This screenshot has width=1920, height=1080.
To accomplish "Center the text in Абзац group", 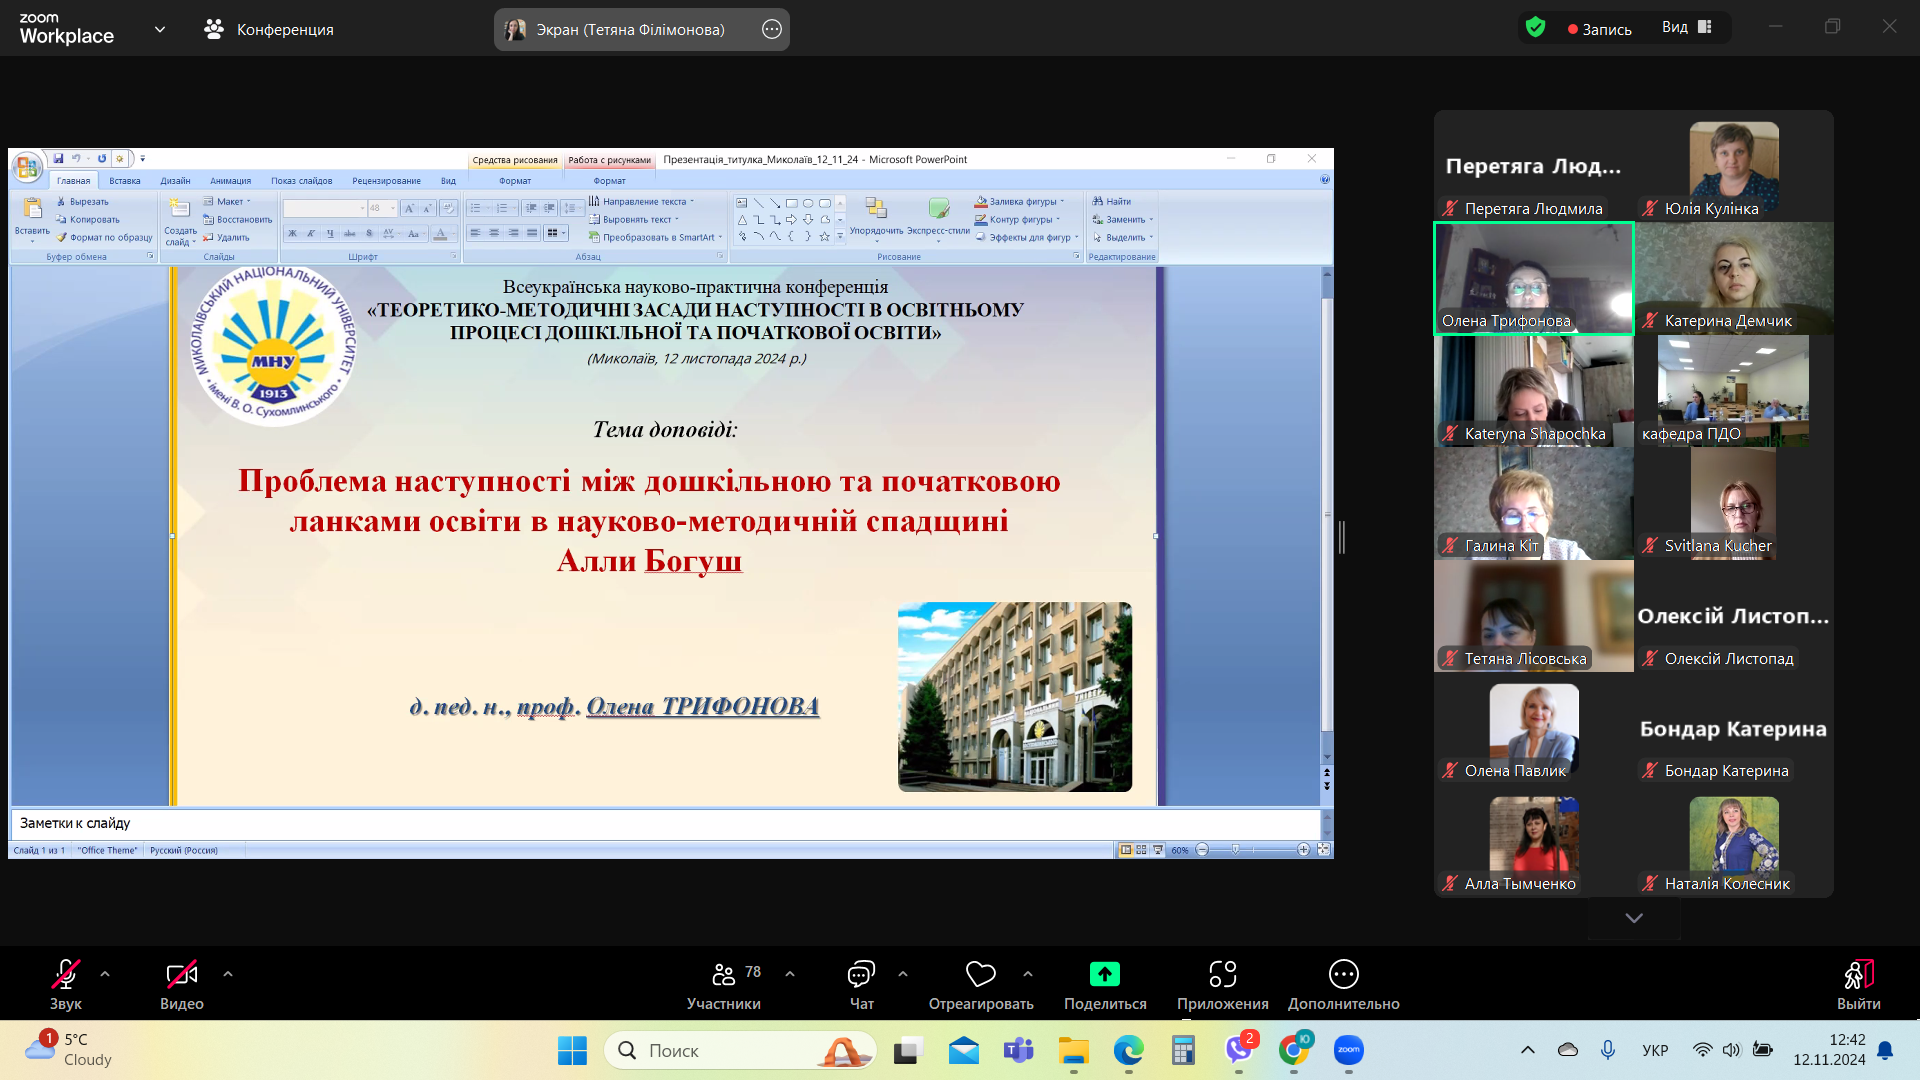I will pos(494,233).
